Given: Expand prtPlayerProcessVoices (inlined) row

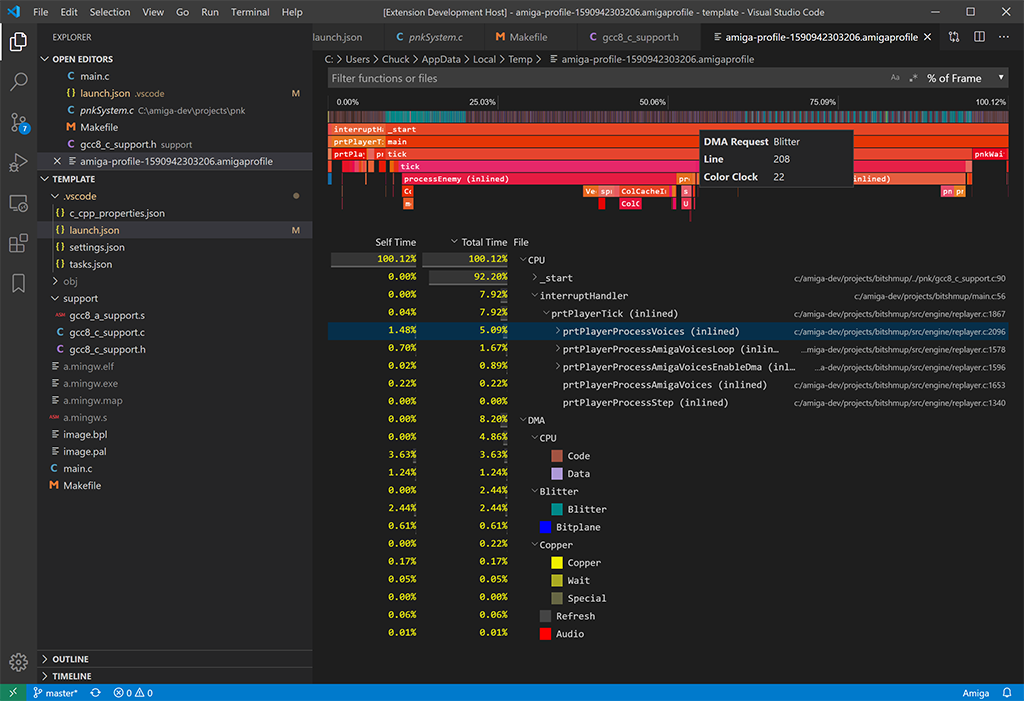Looking at the screenshot, I should click(558, 331).
